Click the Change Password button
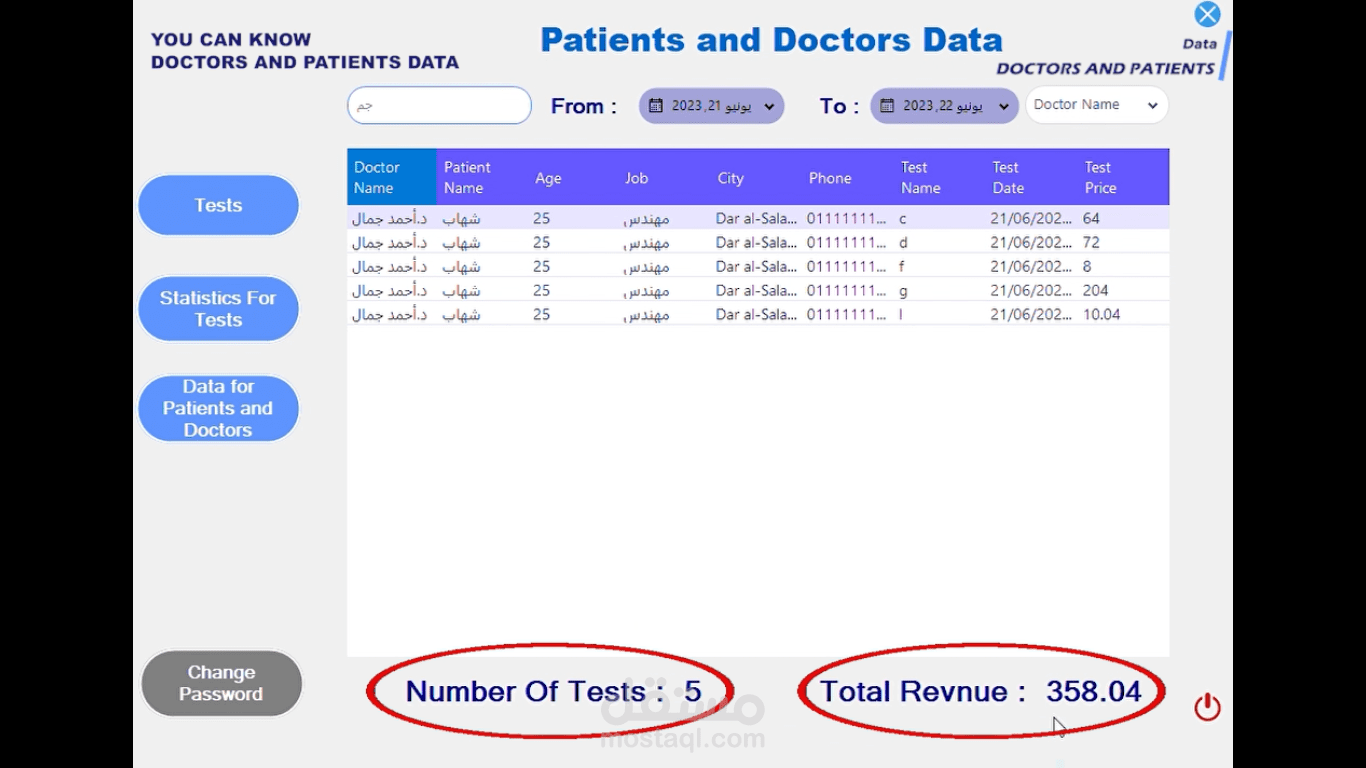Screen dimensions: 1366x768 click(221, 683)
